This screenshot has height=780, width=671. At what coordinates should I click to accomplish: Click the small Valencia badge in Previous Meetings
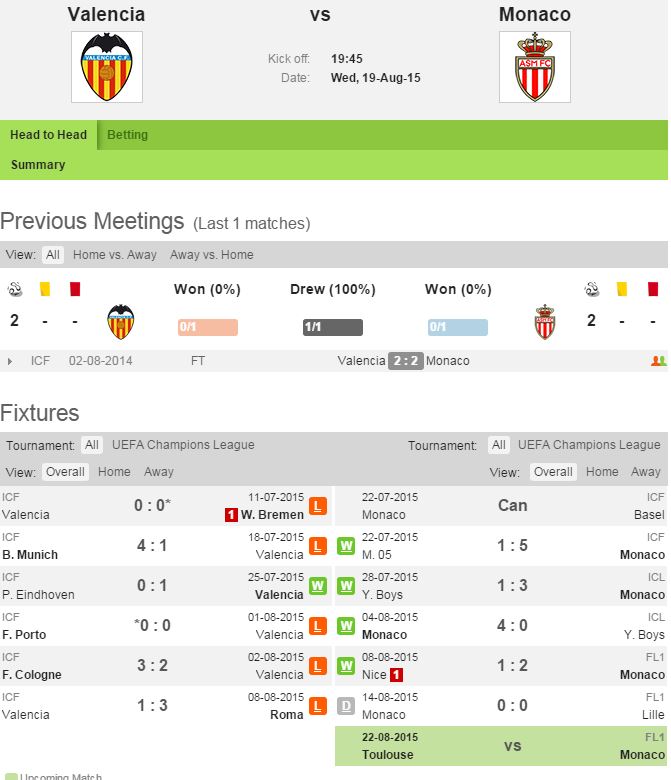[x=121, y=322]
